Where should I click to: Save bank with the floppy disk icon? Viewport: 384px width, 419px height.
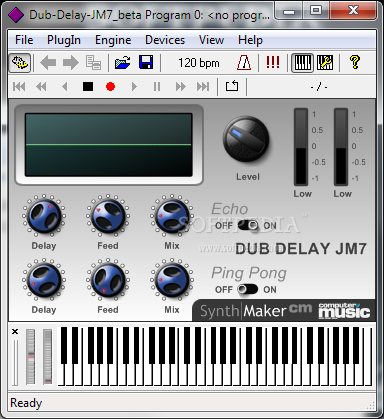(146, 63)
